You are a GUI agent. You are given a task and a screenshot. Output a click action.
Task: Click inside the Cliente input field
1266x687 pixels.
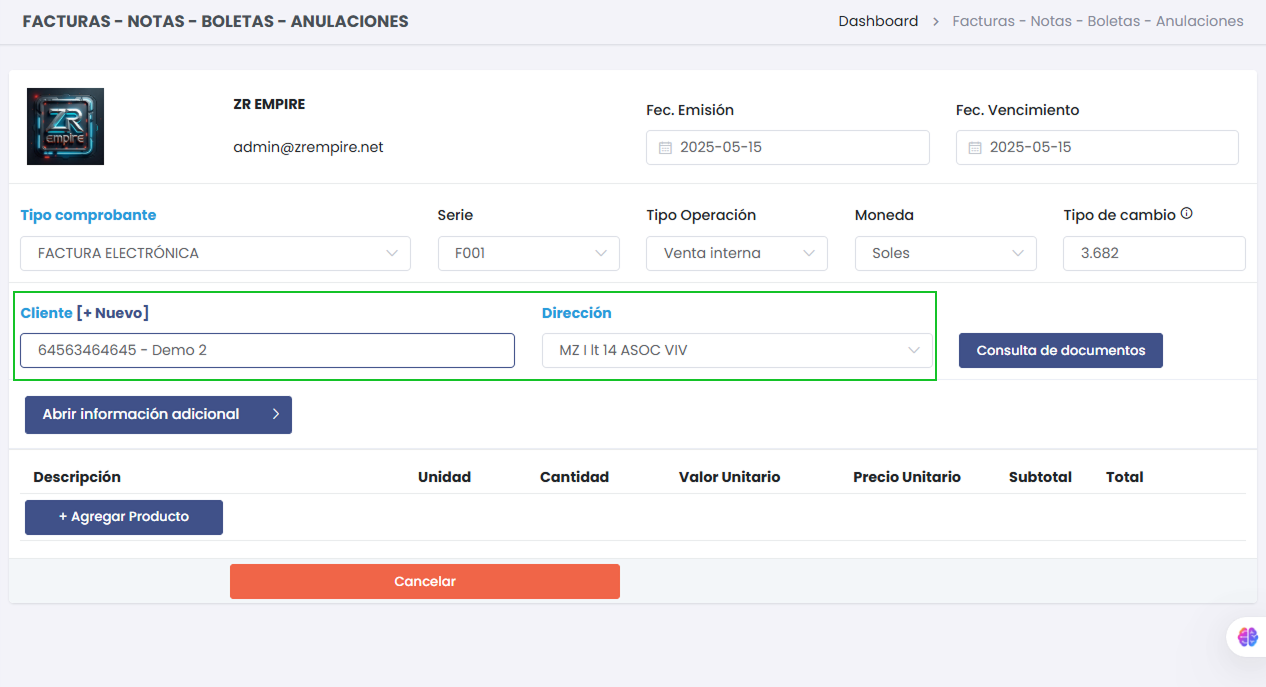click(x=267, y=350)
